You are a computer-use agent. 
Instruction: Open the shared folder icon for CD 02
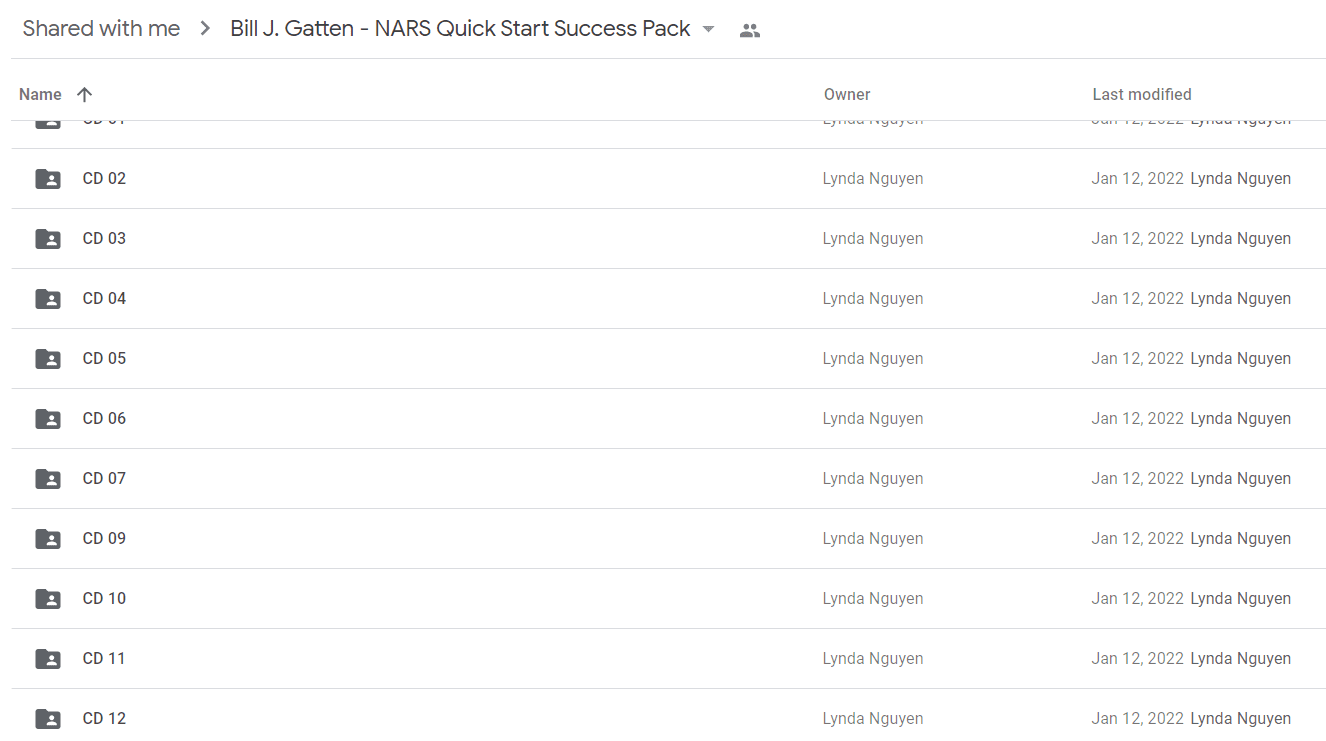coord(48,179)
